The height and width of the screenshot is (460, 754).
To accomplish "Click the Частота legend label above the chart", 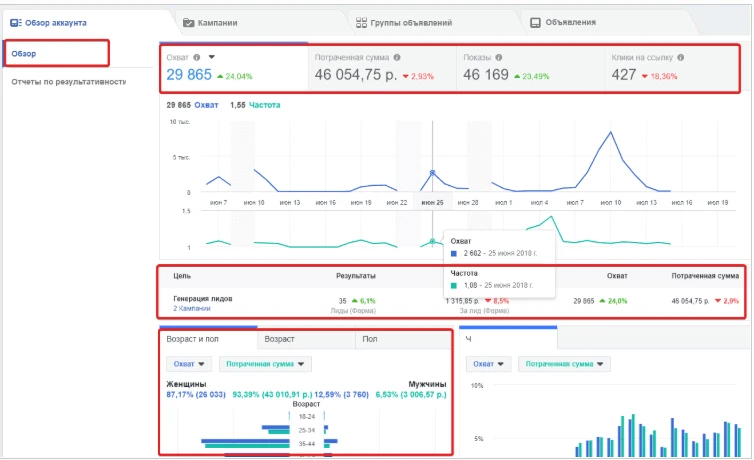I will pos(264,105).
